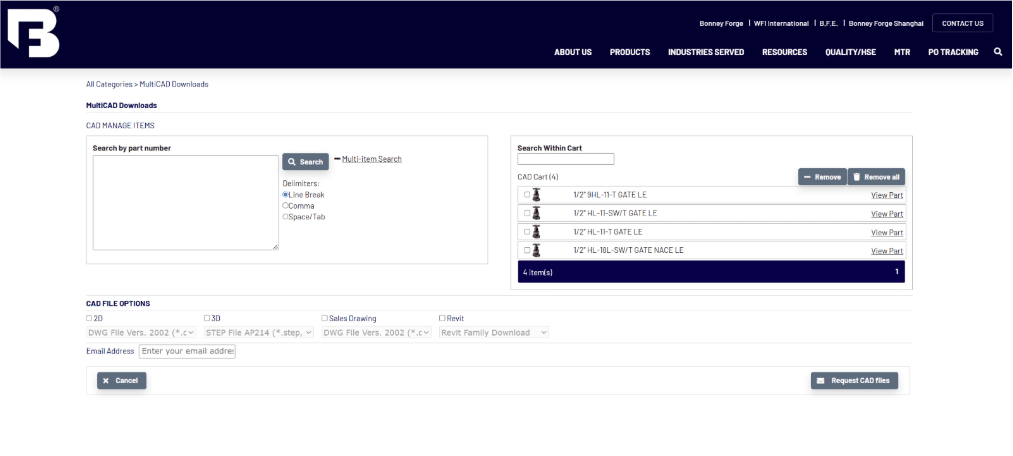Screen dimensions: 1013x456
Task: View Part for 1/2" 9HL-11-T GATE LE
Action: point(887,195)
